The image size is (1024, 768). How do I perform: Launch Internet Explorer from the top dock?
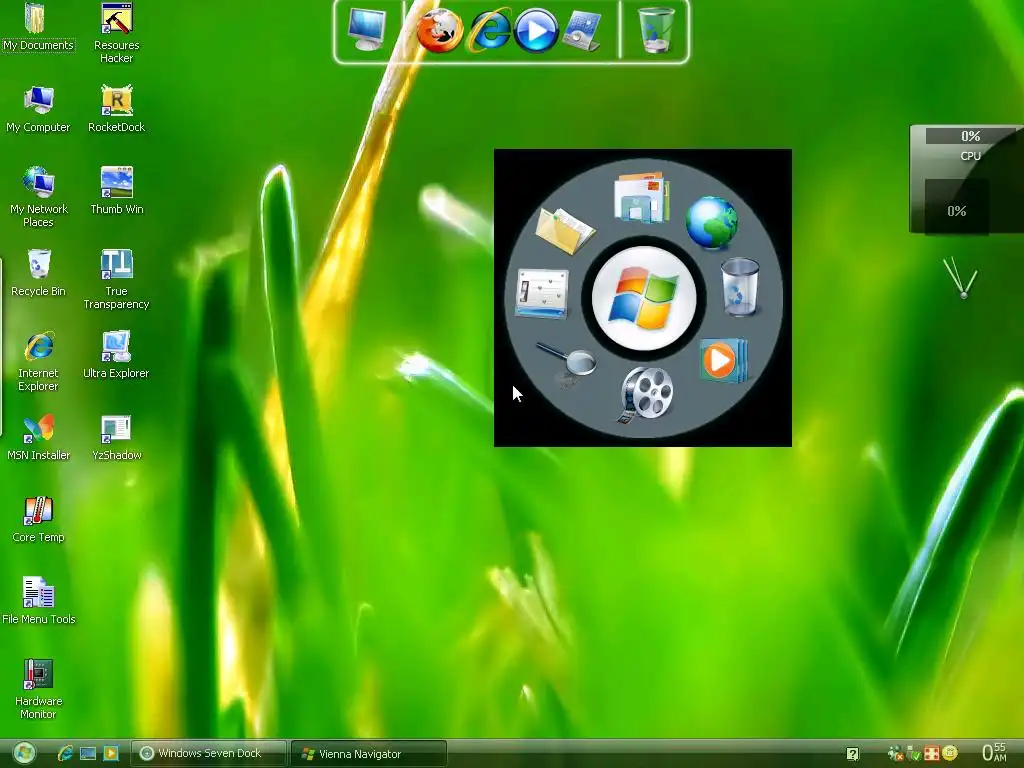(x=488, y=30)
